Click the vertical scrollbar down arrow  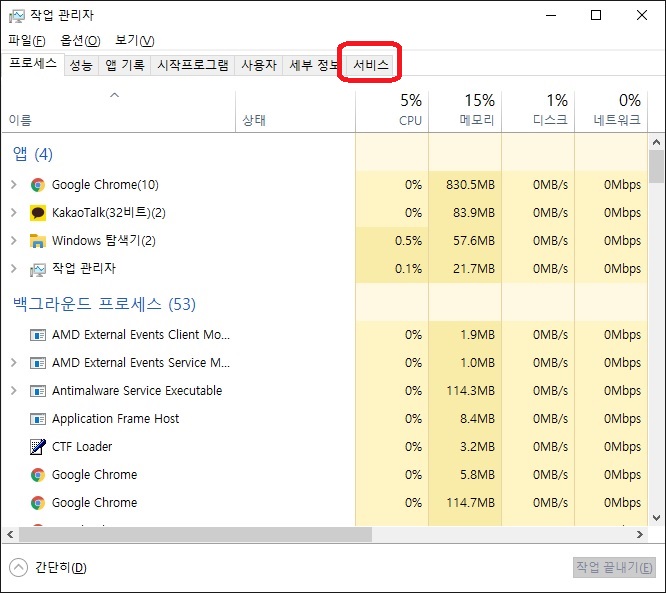[x=656, y=518]
